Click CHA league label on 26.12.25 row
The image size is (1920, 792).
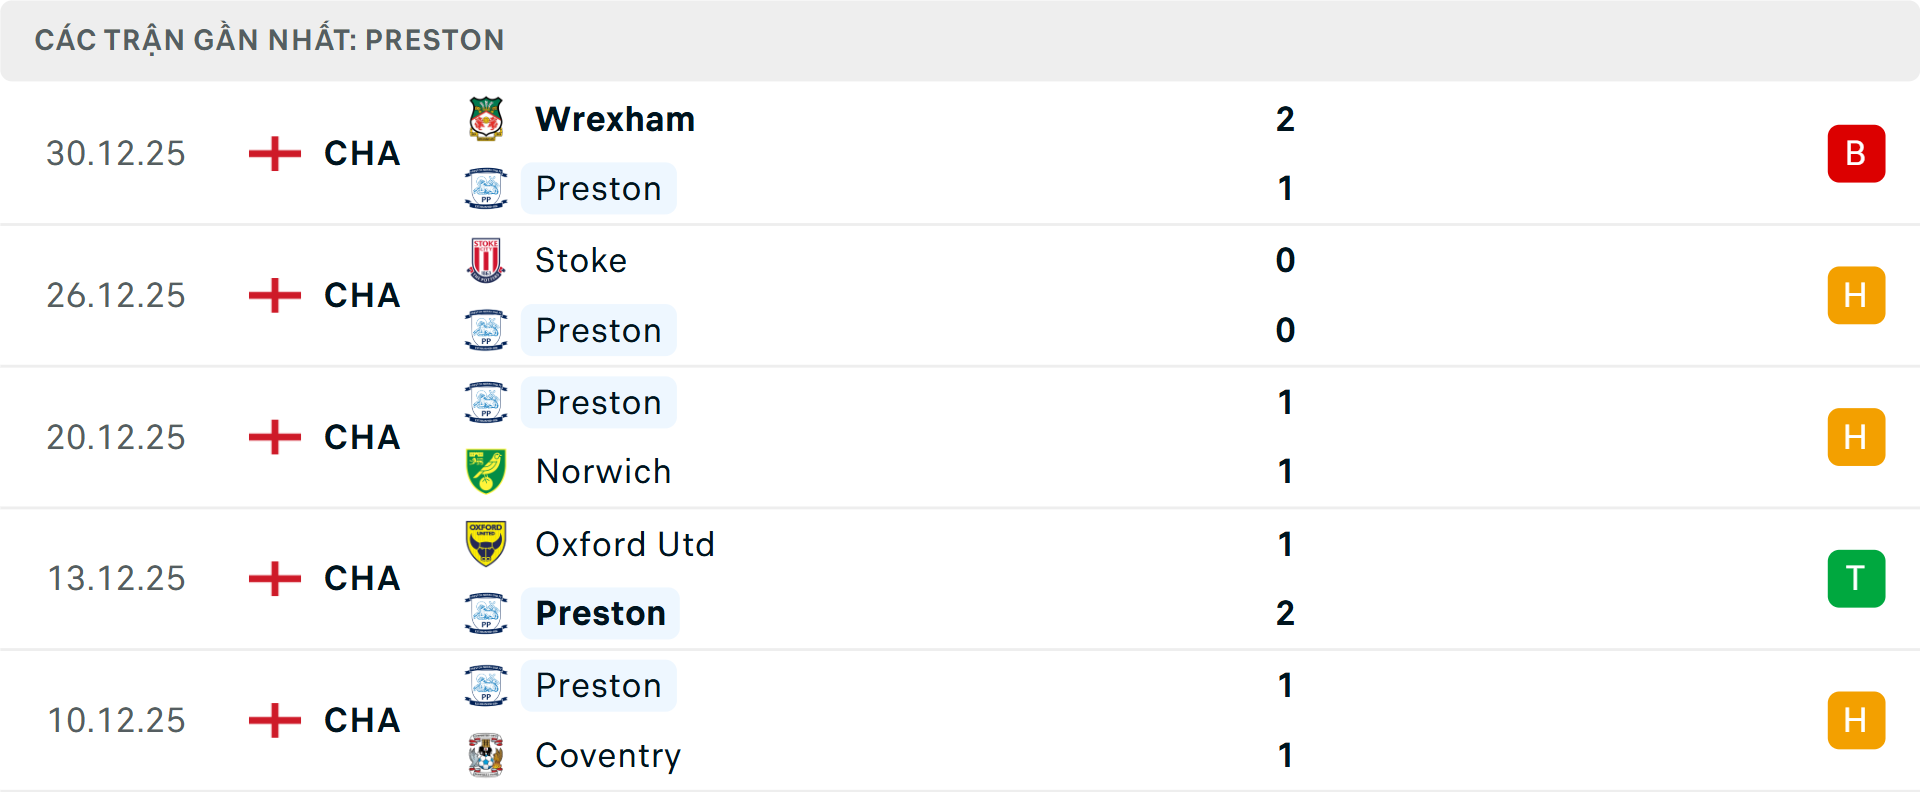point(362,296)
